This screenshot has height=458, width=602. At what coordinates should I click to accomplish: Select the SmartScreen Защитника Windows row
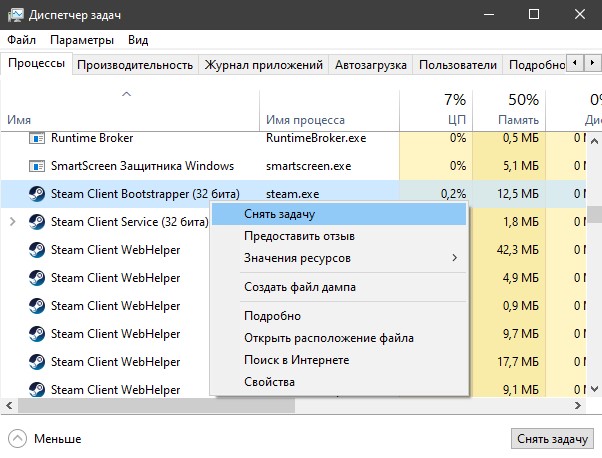[x=293, y=166]
